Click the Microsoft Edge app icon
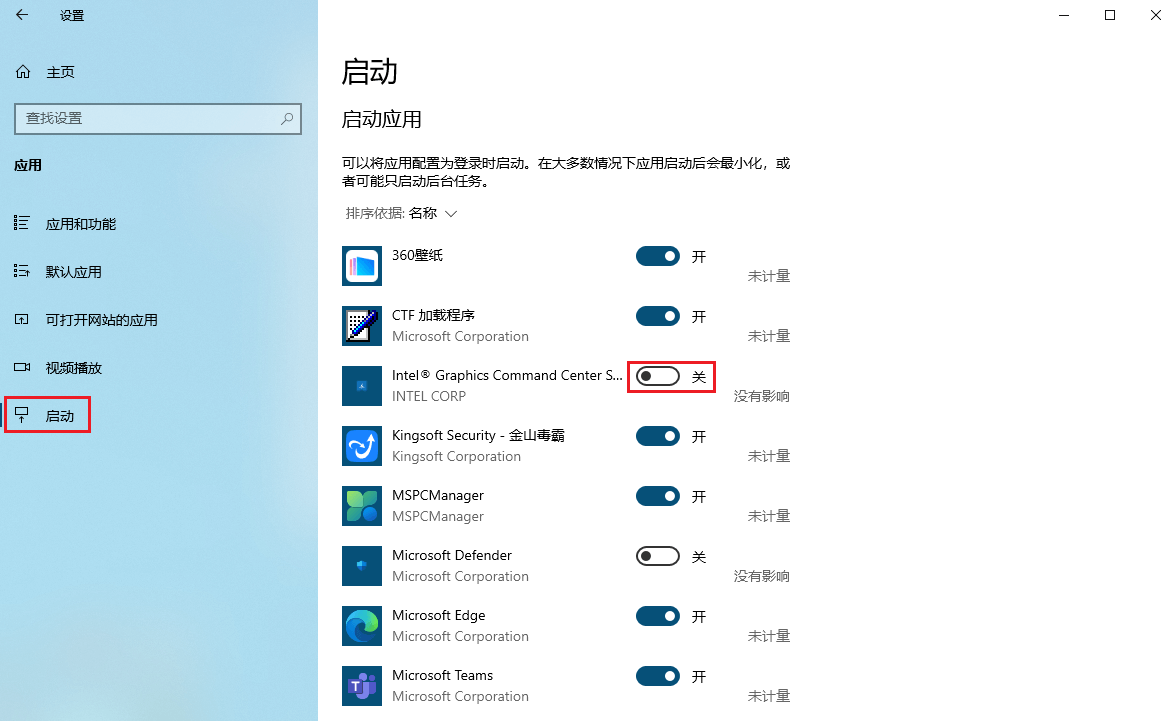1173x721 pixels. coord(361,625)
